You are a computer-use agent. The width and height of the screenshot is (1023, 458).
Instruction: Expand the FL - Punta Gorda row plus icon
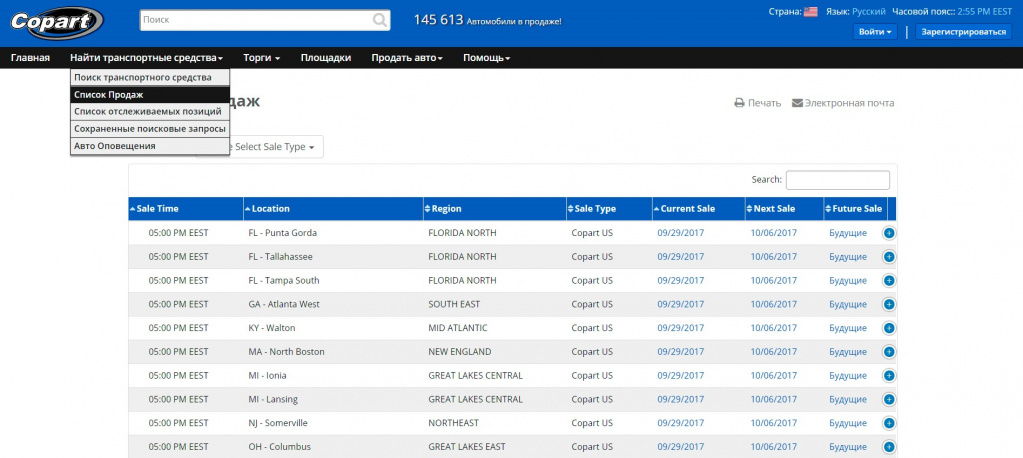tap(889, 233)
